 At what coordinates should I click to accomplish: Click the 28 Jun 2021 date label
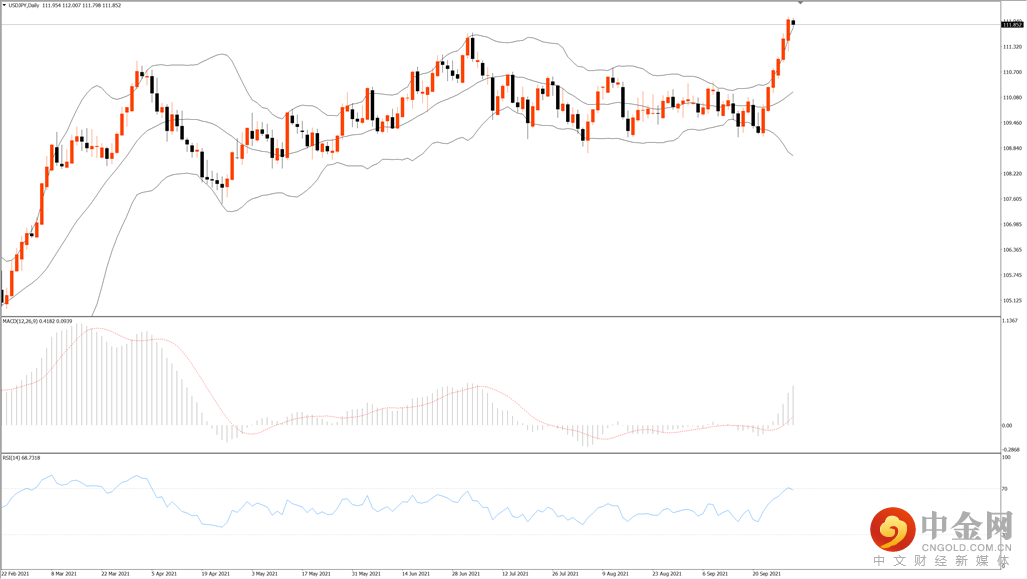pos(466,574)
